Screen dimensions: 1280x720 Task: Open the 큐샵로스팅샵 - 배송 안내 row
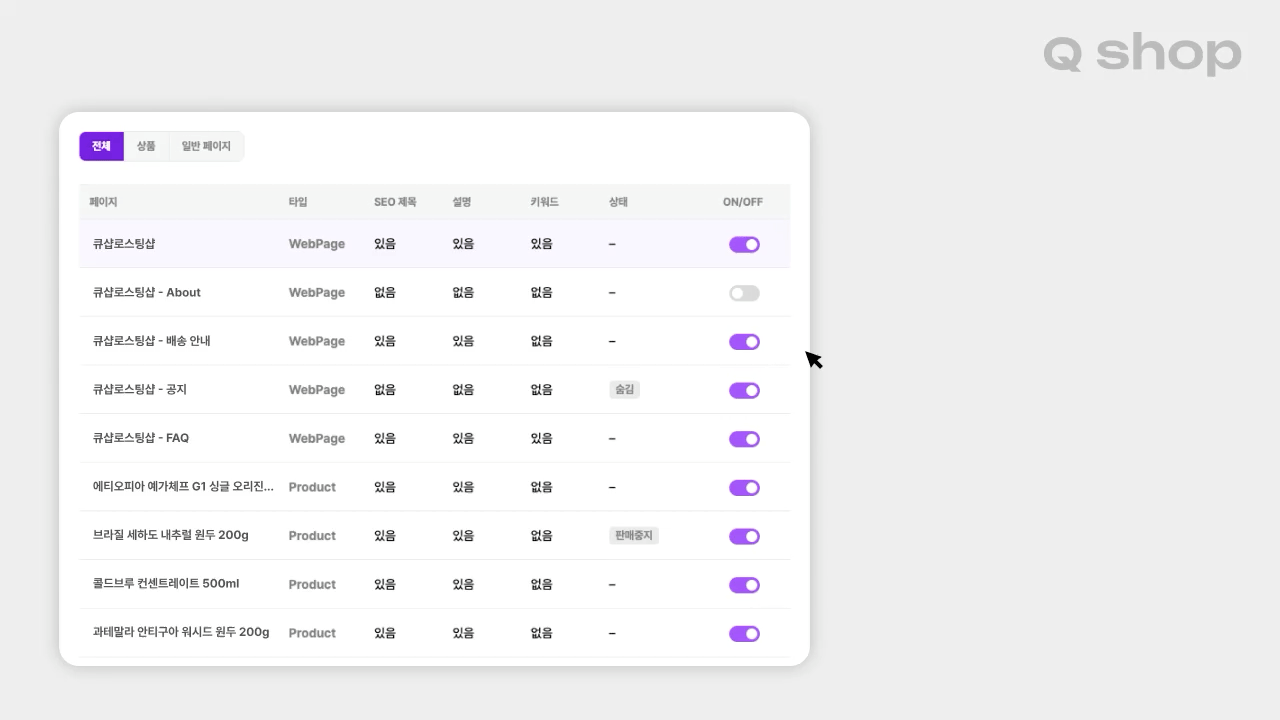click(434, 341)
